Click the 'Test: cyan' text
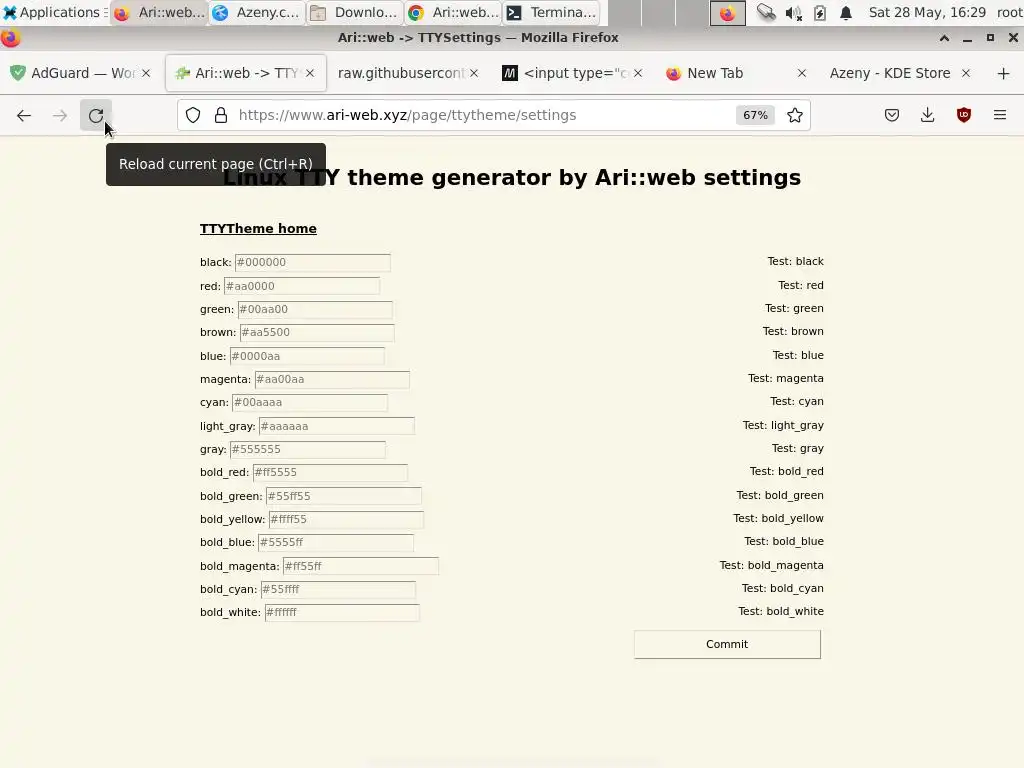This screenshot has height=768, width=1024. [x=797, y=402]
